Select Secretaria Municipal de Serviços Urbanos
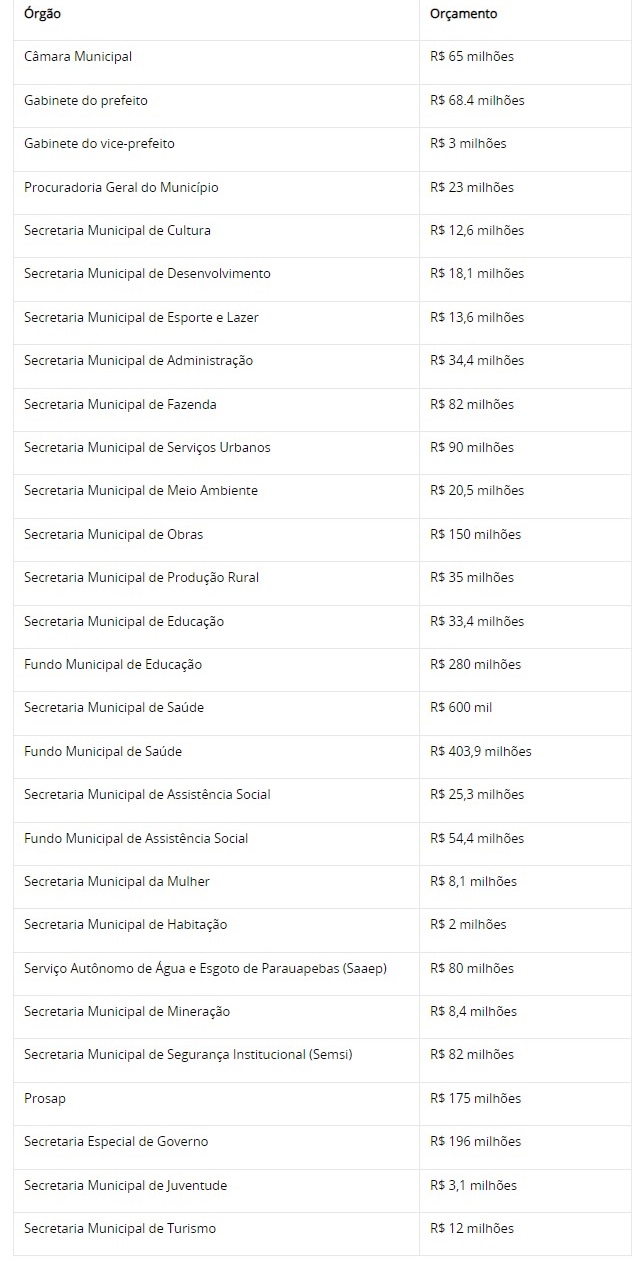636x1271 pixels. point(147,447)
